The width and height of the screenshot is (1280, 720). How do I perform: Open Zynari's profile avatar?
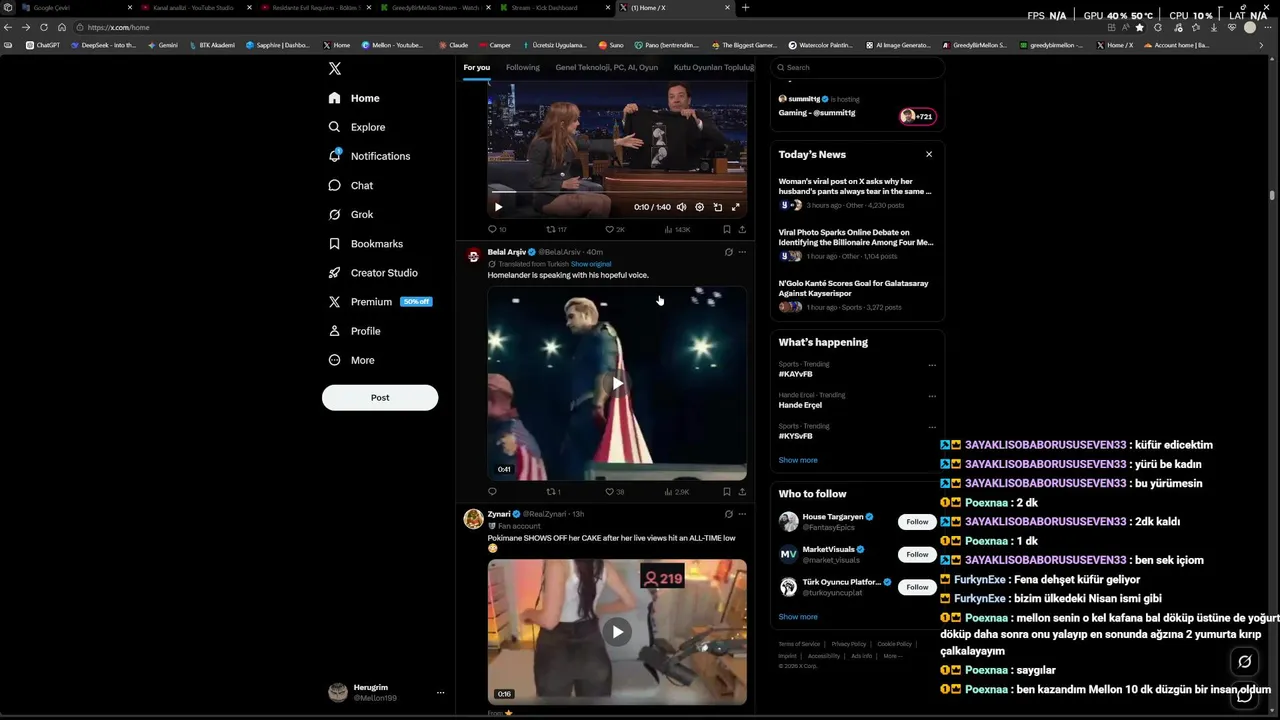473,518
